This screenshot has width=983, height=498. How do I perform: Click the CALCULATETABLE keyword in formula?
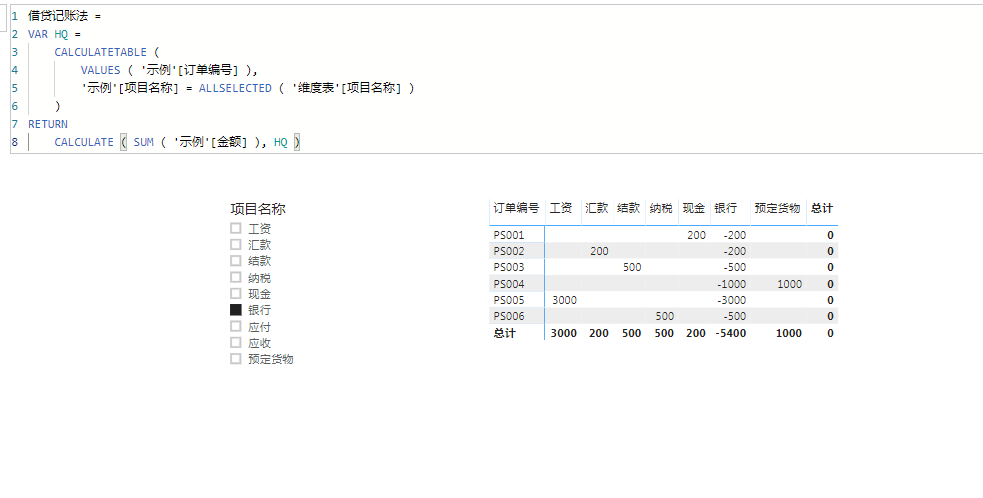coord(100,52)
